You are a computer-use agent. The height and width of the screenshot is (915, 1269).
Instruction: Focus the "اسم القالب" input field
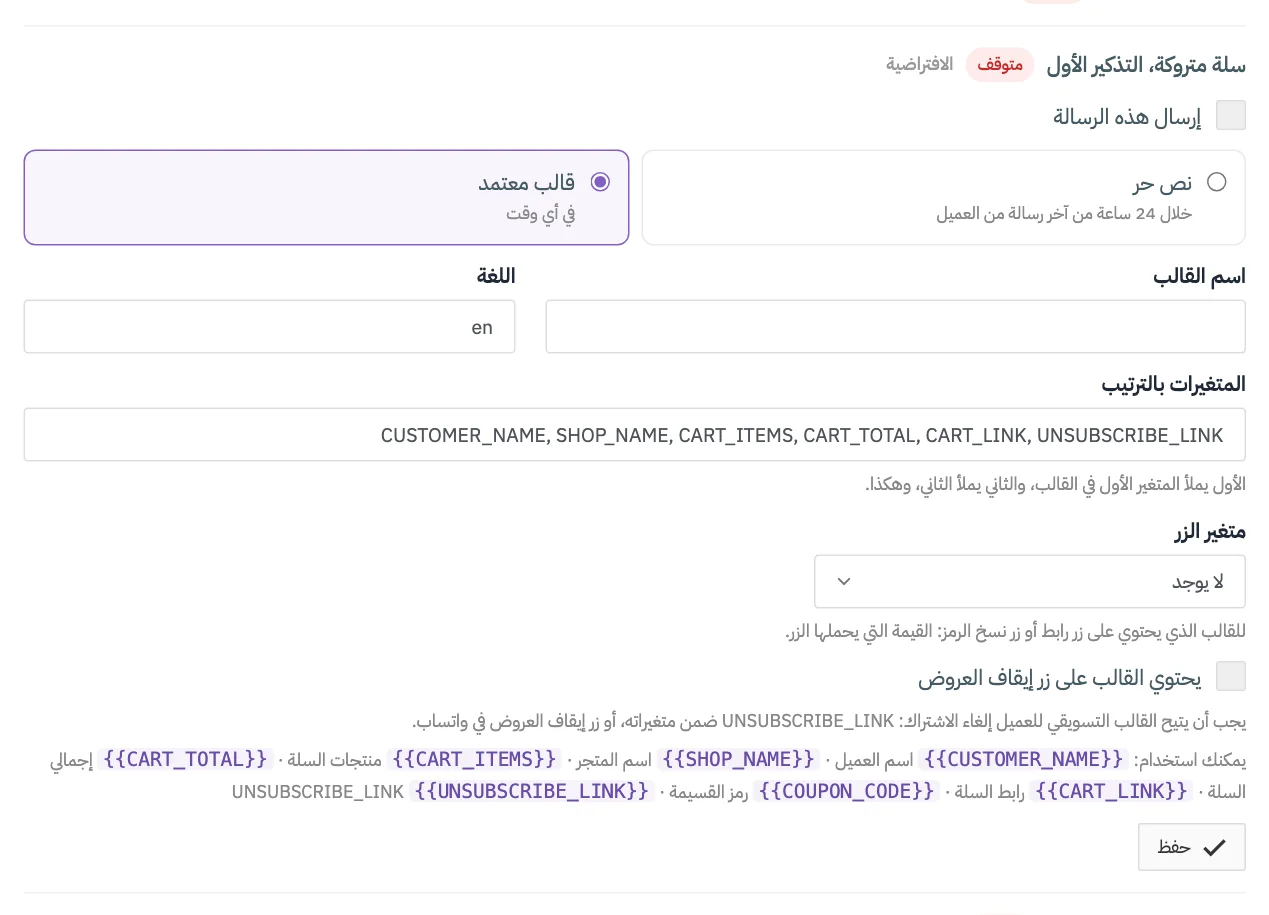(x=895, y=327)
